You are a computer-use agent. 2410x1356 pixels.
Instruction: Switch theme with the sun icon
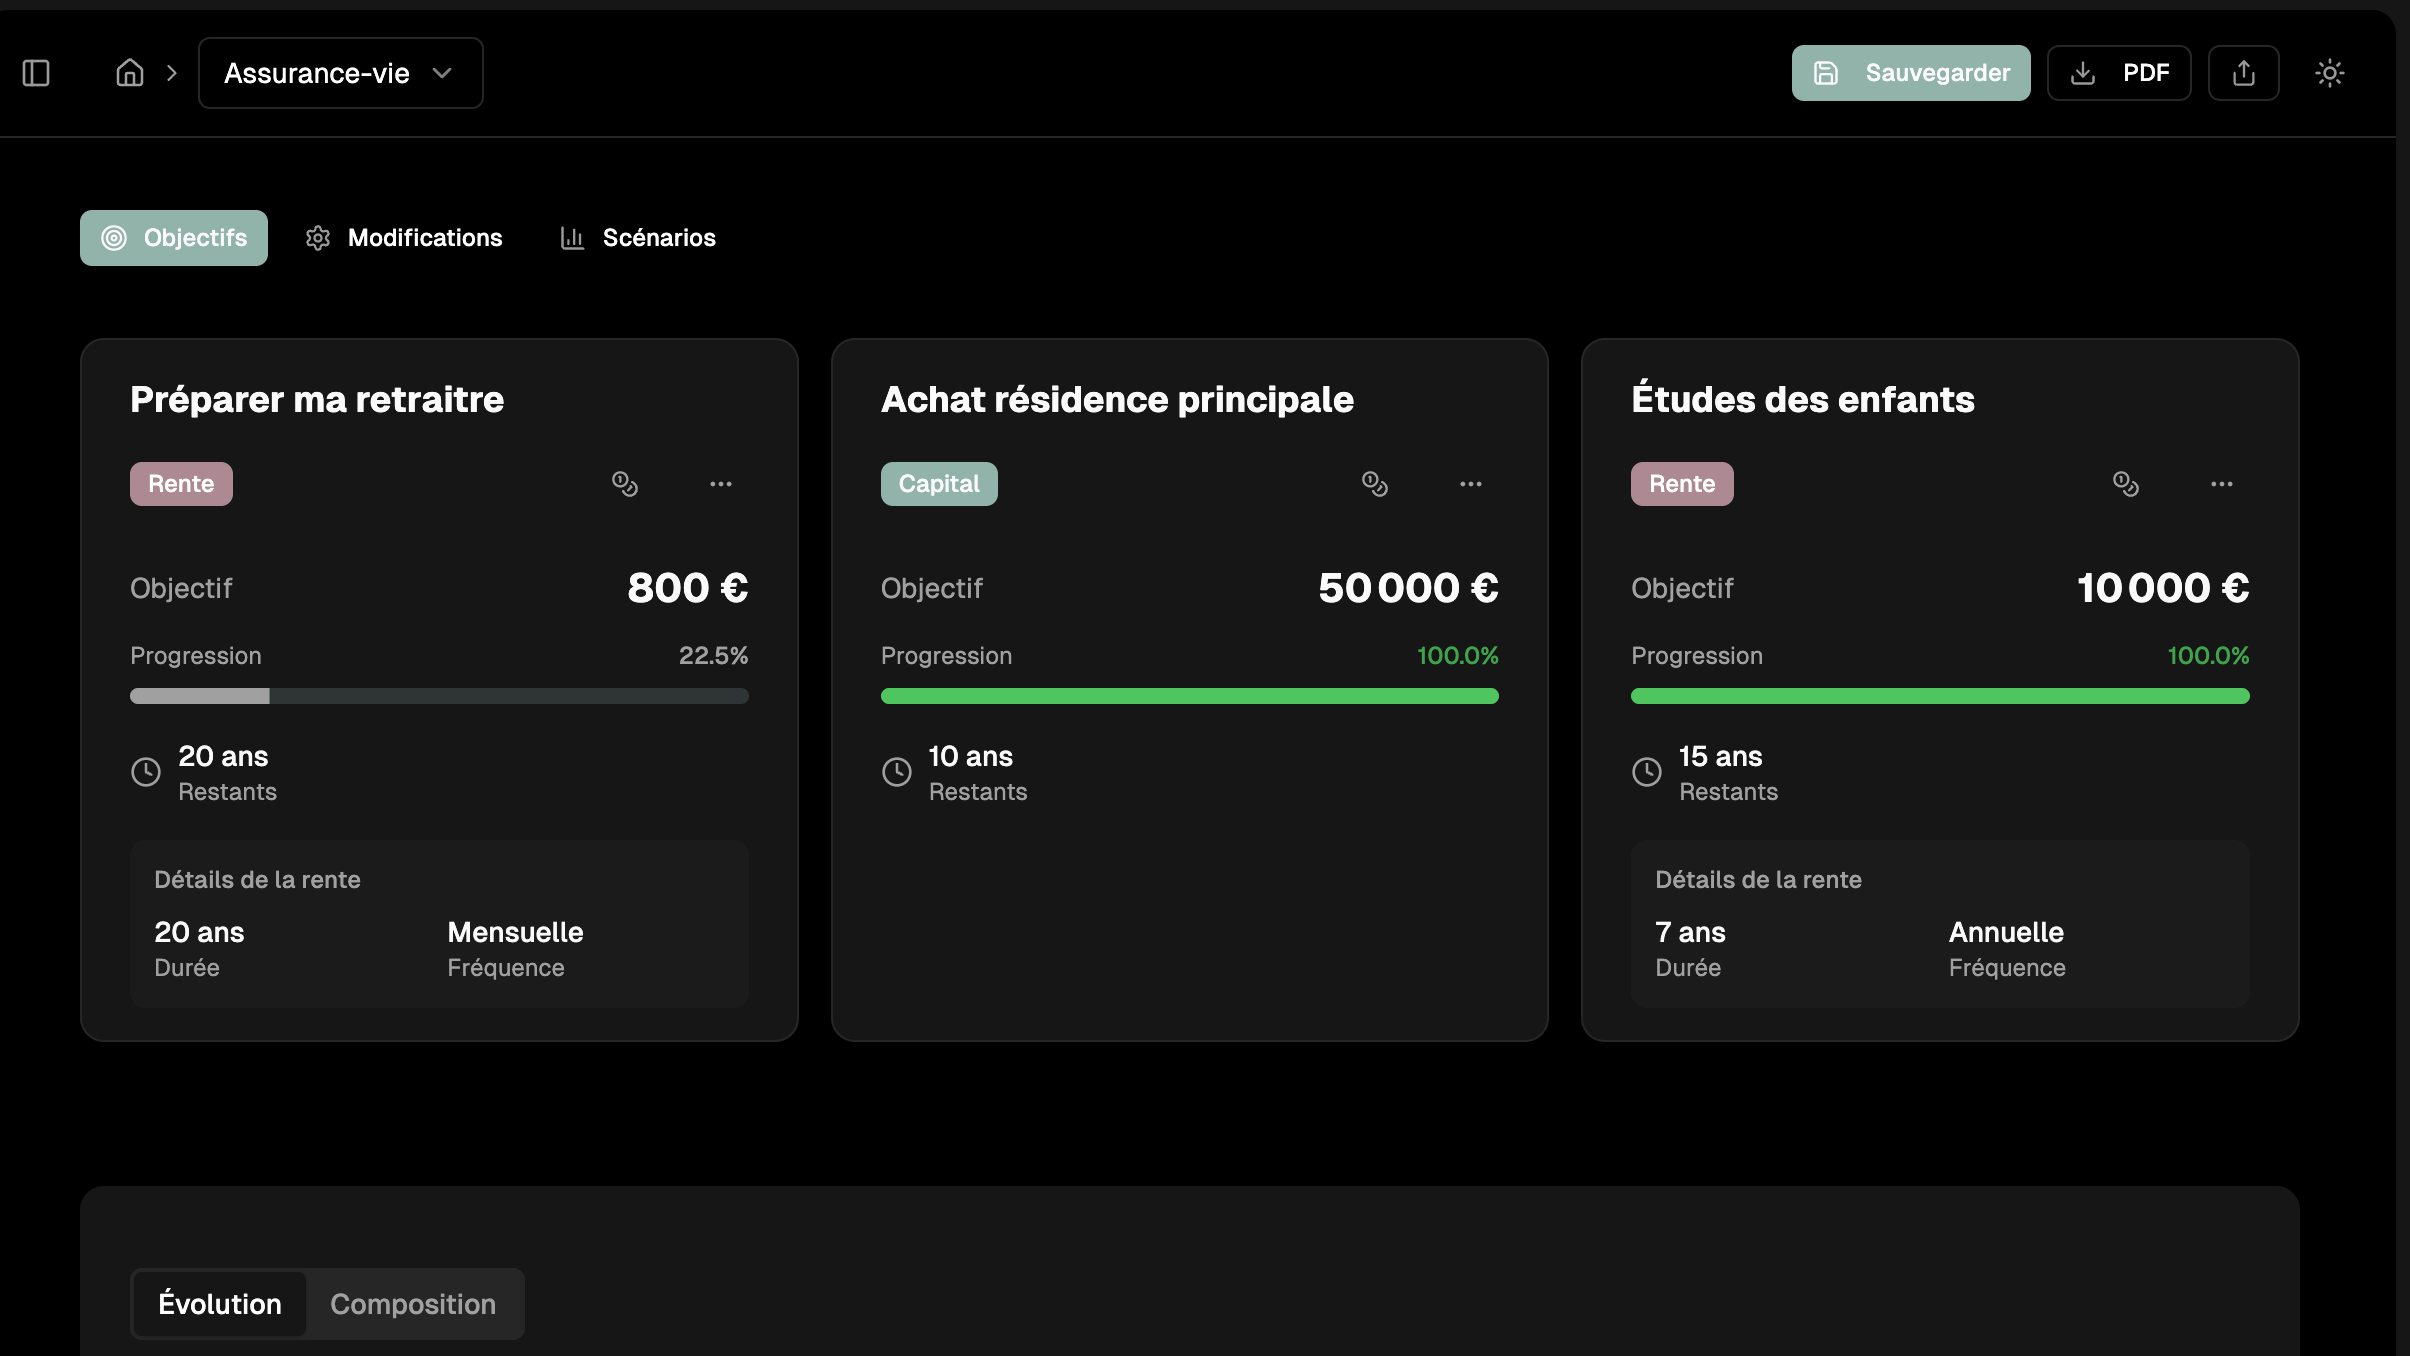pyautogui.click(x=2329, y=73)
